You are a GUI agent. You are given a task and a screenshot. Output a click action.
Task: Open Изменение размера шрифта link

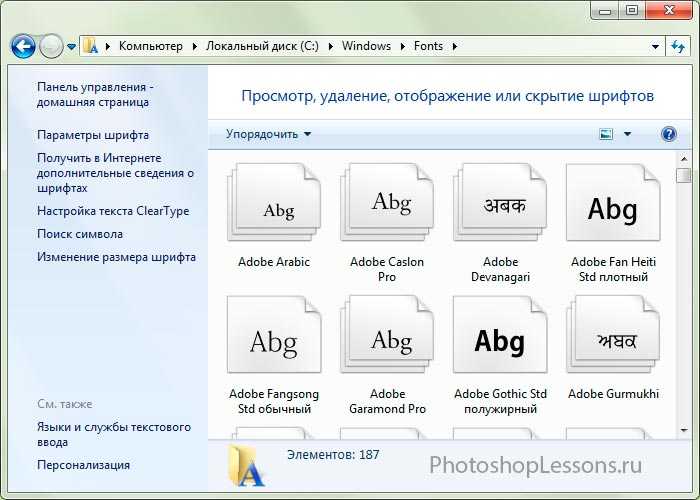coord(116,257)
